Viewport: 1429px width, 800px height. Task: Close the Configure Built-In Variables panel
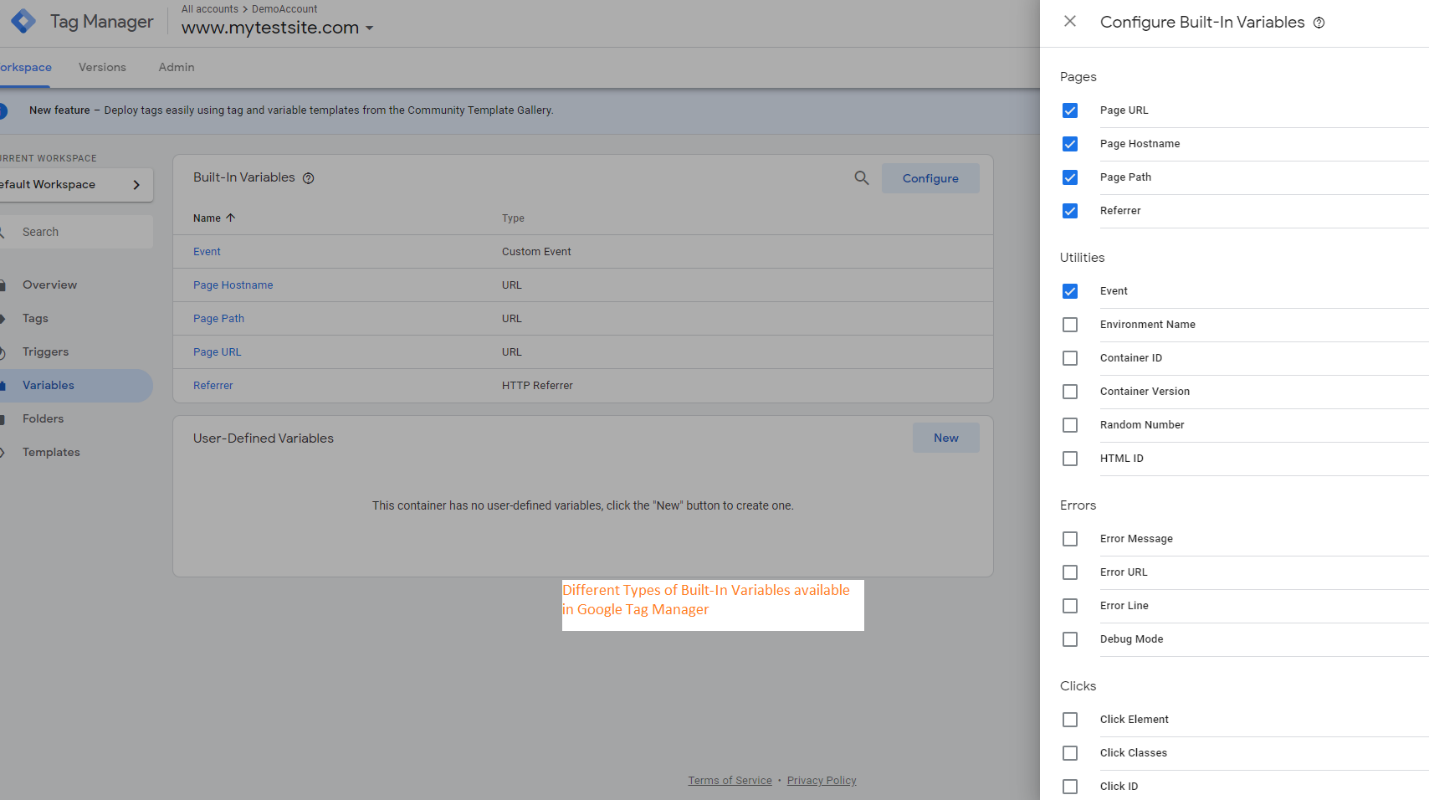click(1070, 21)
